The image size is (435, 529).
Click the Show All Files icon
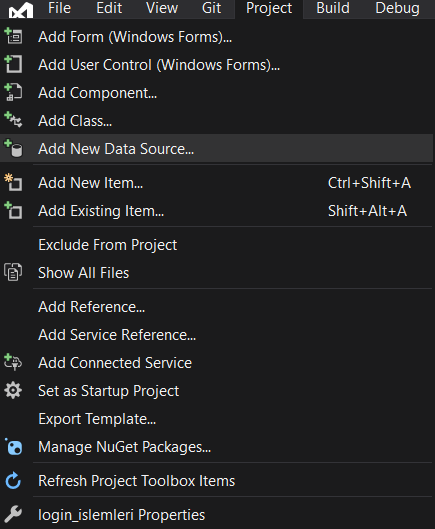[13, 272]
